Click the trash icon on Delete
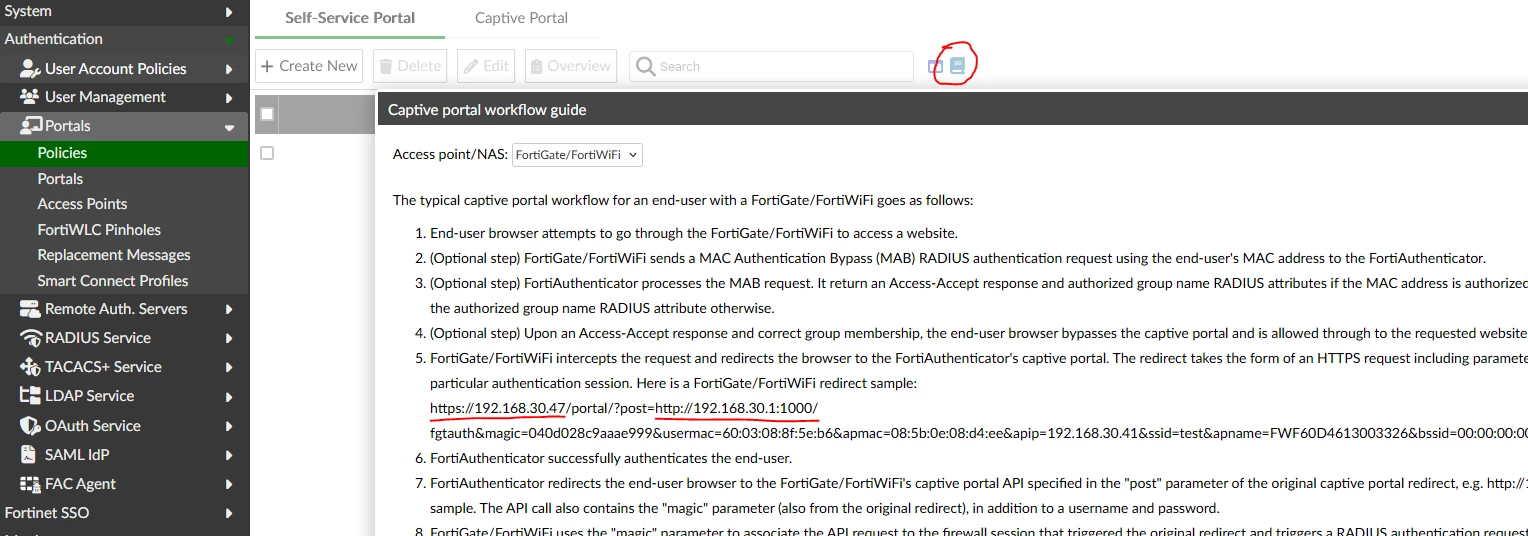Viewport: 1528px width, 536px height. 386,66
